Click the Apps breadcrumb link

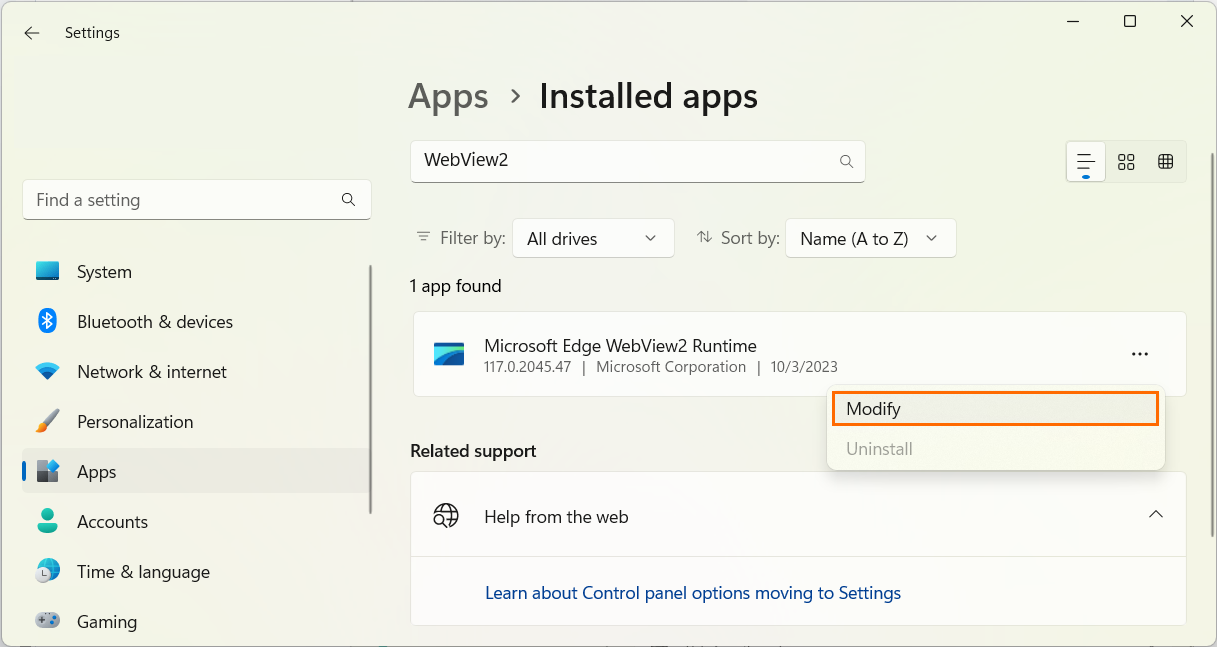point(448,97)
